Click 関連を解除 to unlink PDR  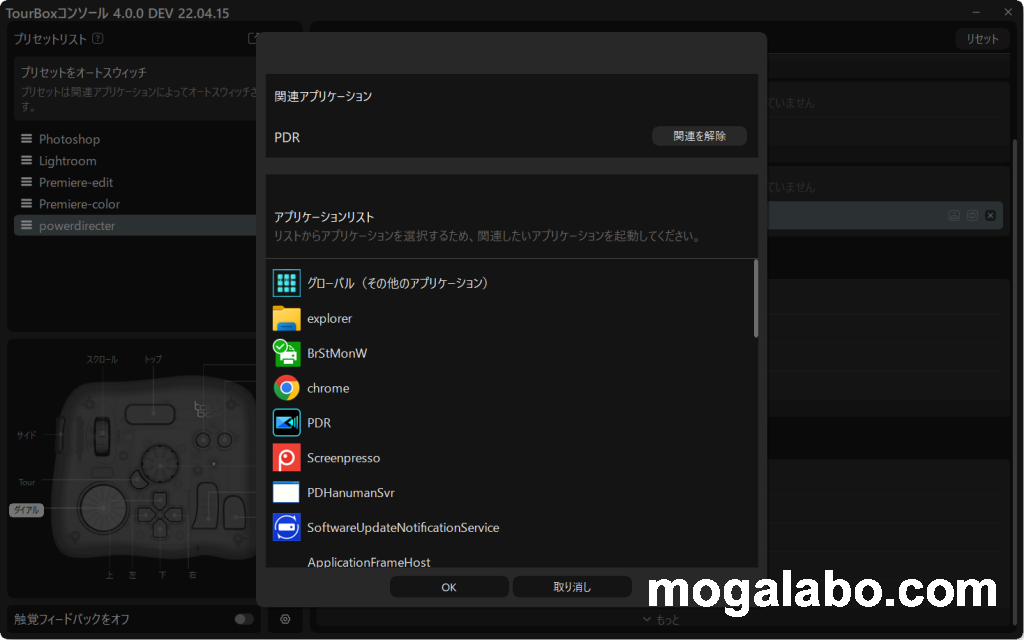pos(699,136)
